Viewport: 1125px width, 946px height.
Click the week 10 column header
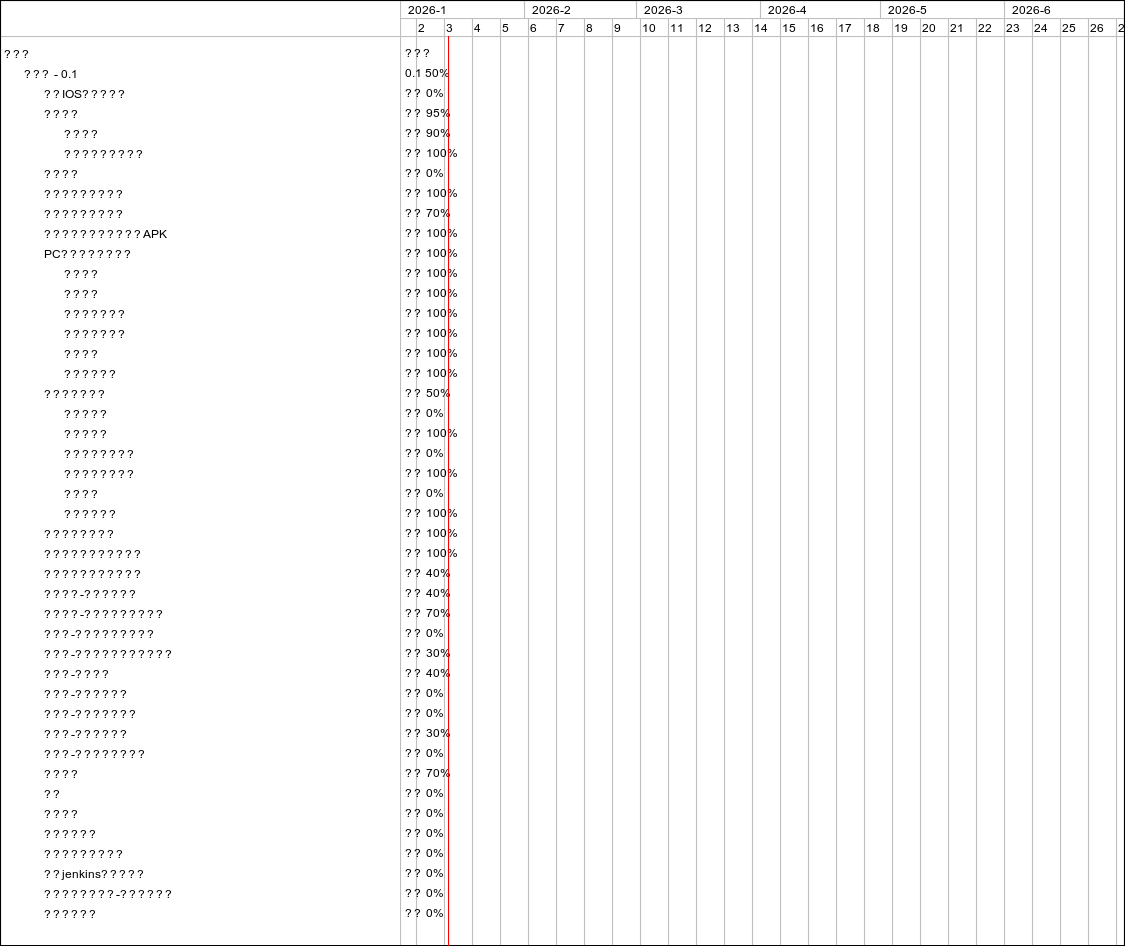pyautogui.click(x=649, y=28)
